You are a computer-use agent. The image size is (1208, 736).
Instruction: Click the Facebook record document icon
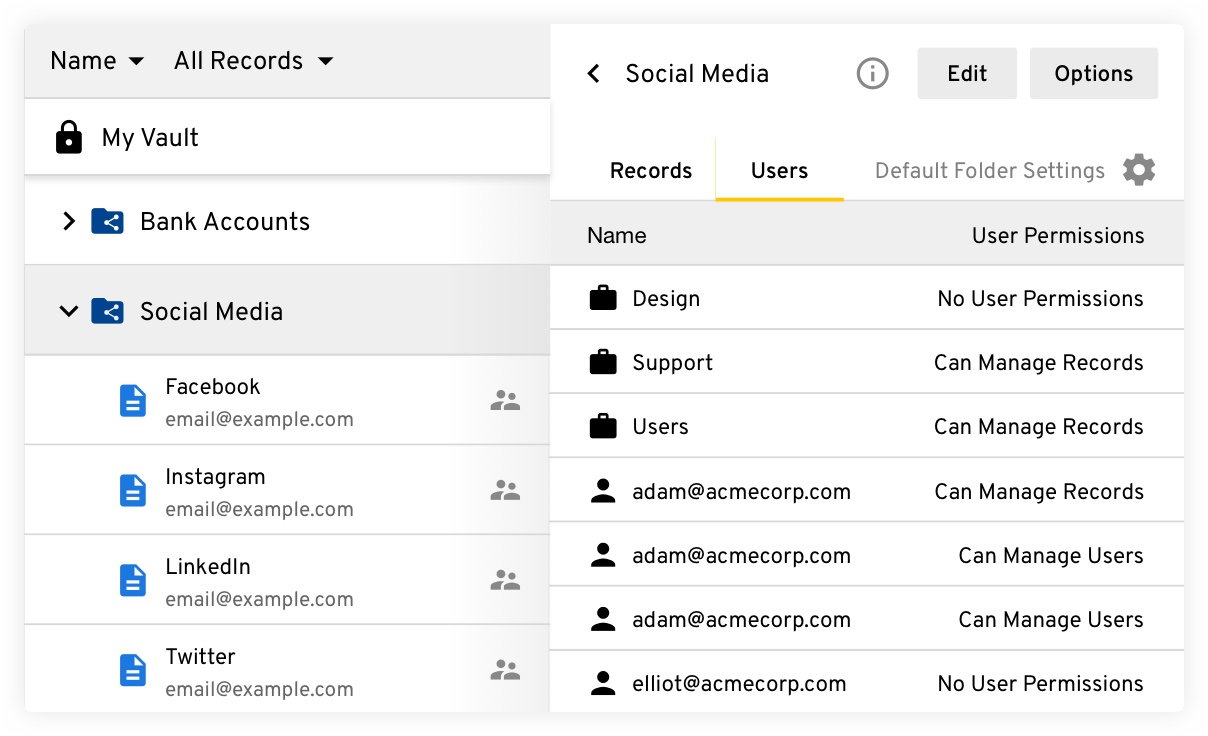pyautogui.click(x=133, y=400)
